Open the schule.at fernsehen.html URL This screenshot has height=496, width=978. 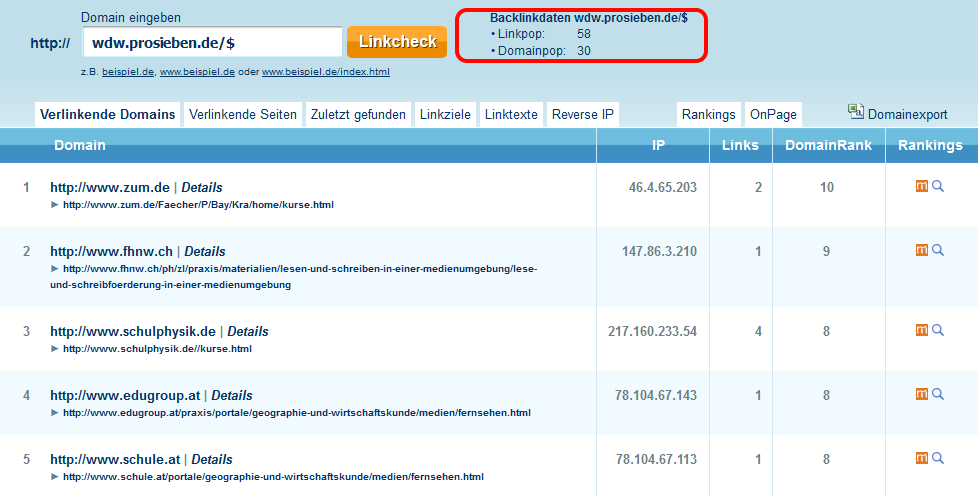[273, 477]
